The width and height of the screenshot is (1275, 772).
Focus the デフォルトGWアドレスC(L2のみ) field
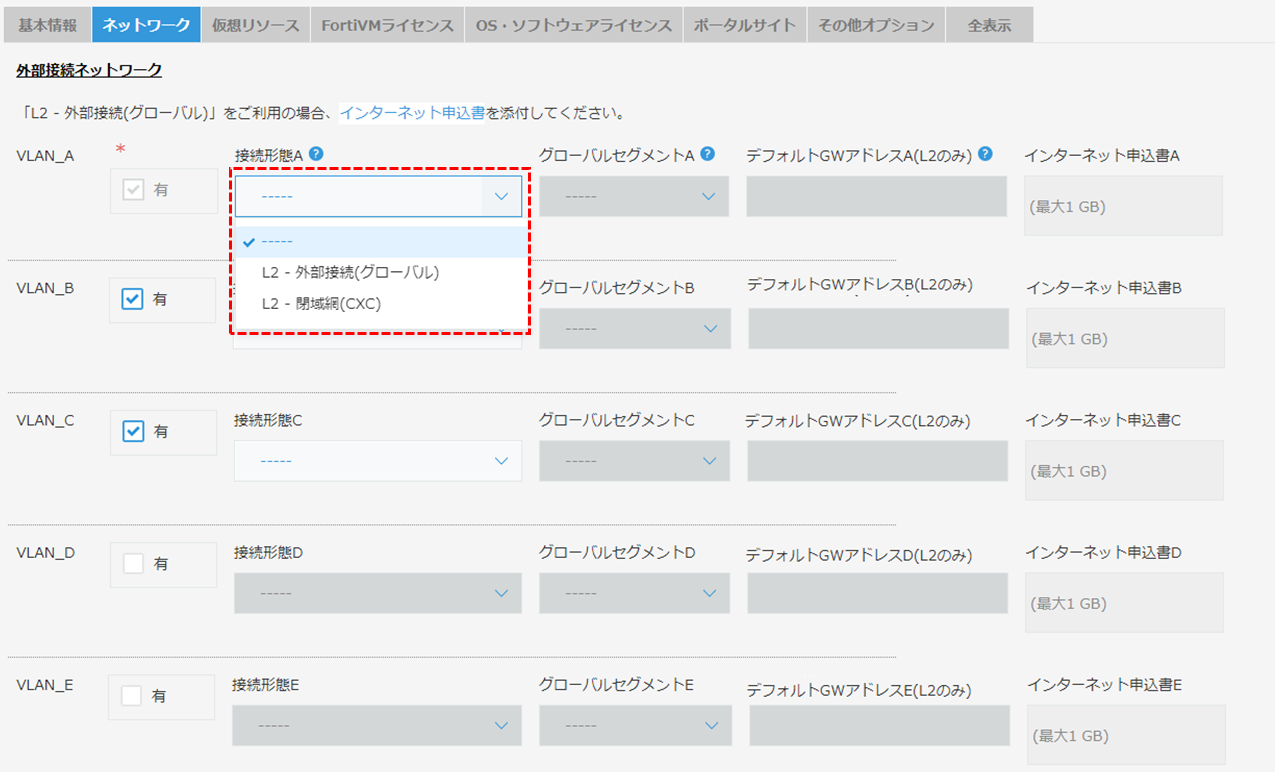(x=877, y=461)
